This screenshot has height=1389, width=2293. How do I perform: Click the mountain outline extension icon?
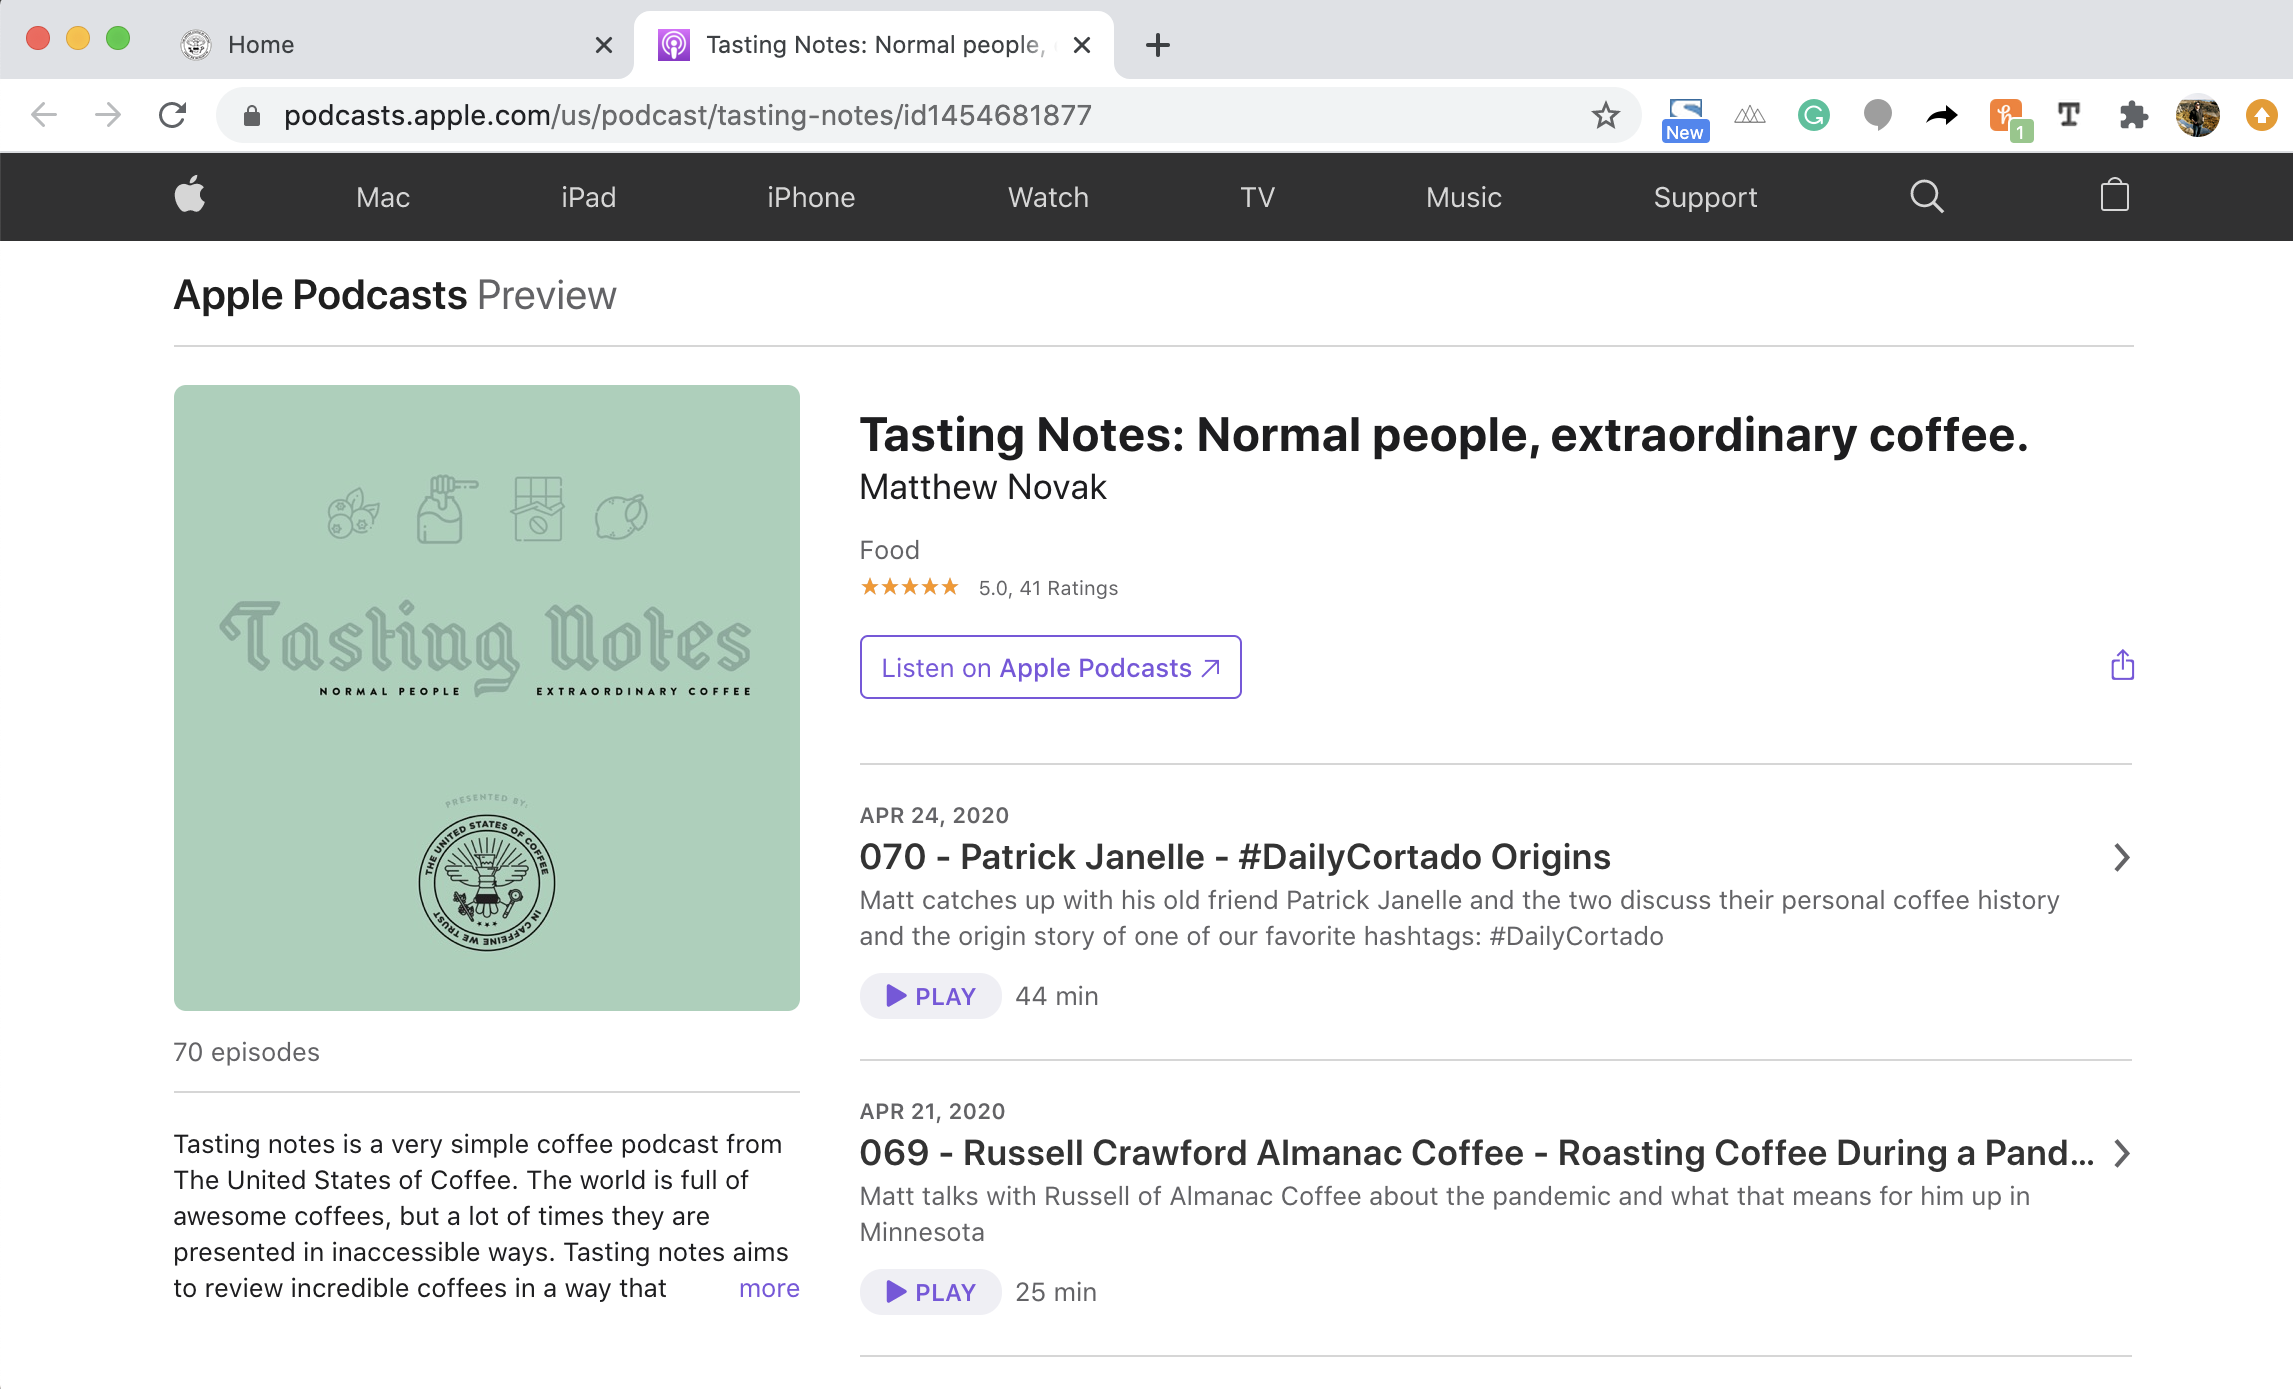pyautogui.click(x=1749, y=116)
